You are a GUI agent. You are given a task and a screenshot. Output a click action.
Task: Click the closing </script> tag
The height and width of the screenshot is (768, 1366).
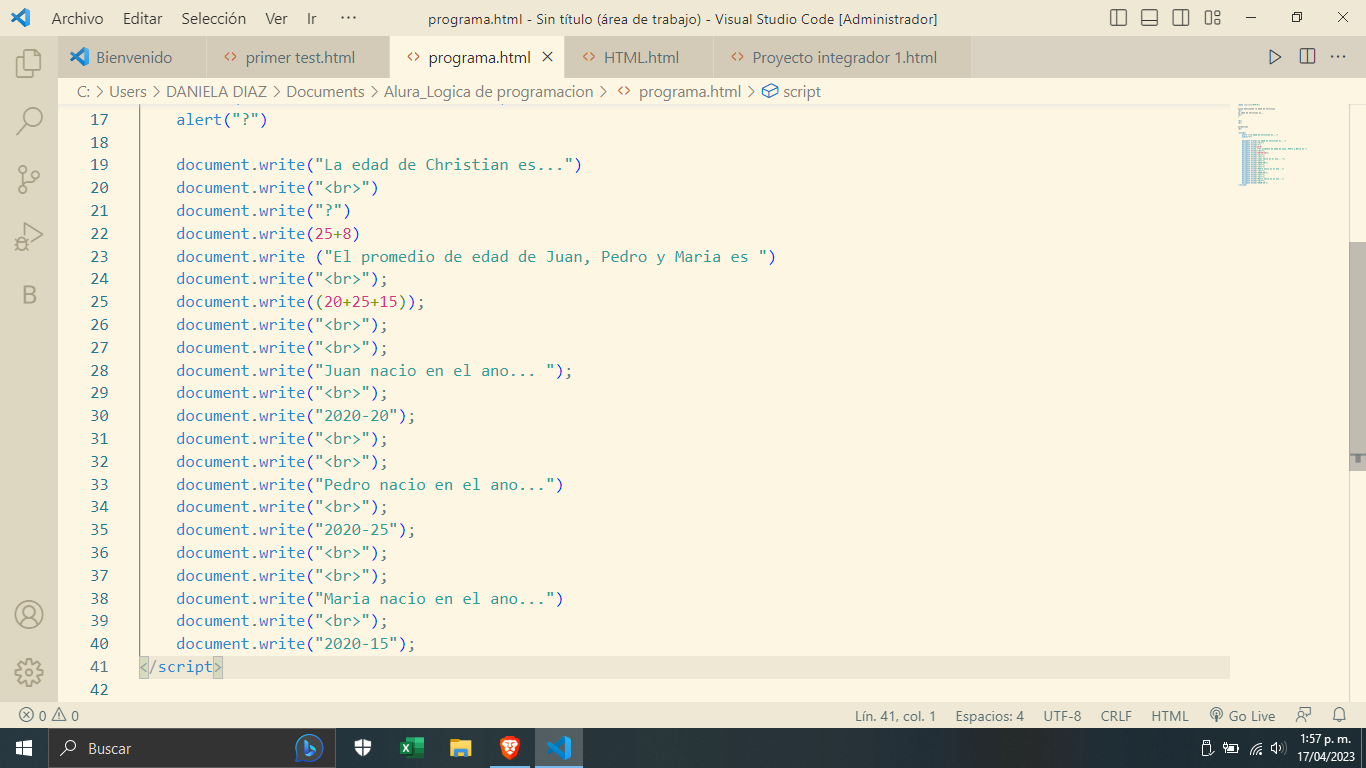[x=181, y=667]
